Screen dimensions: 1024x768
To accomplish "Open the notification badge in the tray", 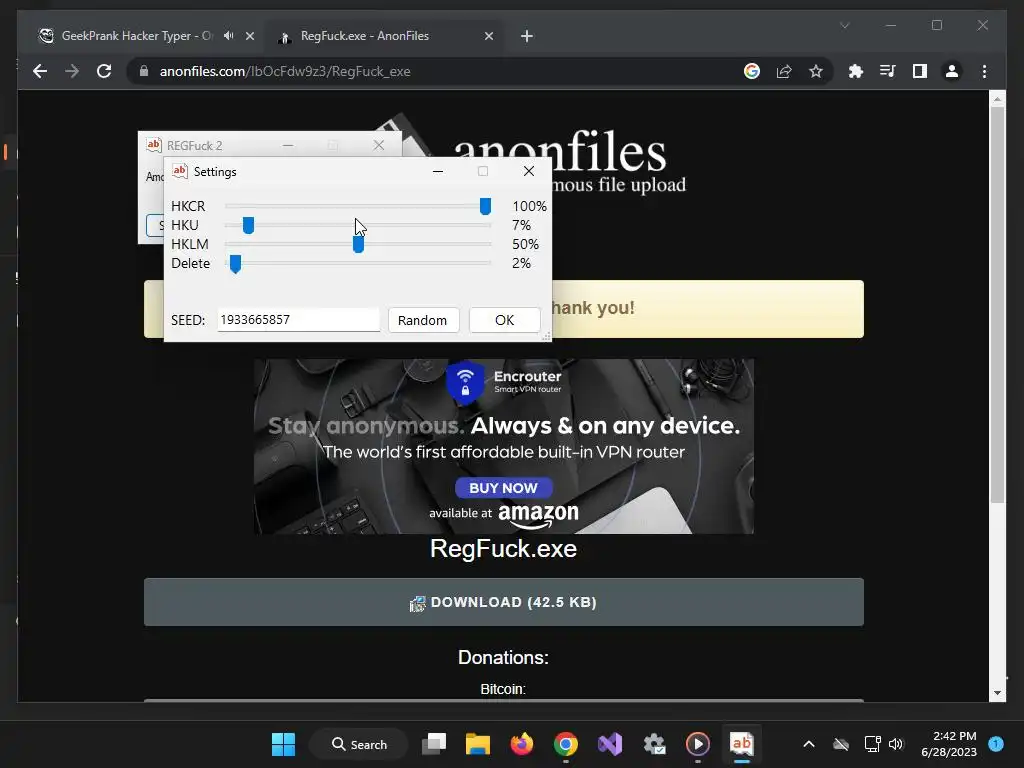I will click(996, 744).
